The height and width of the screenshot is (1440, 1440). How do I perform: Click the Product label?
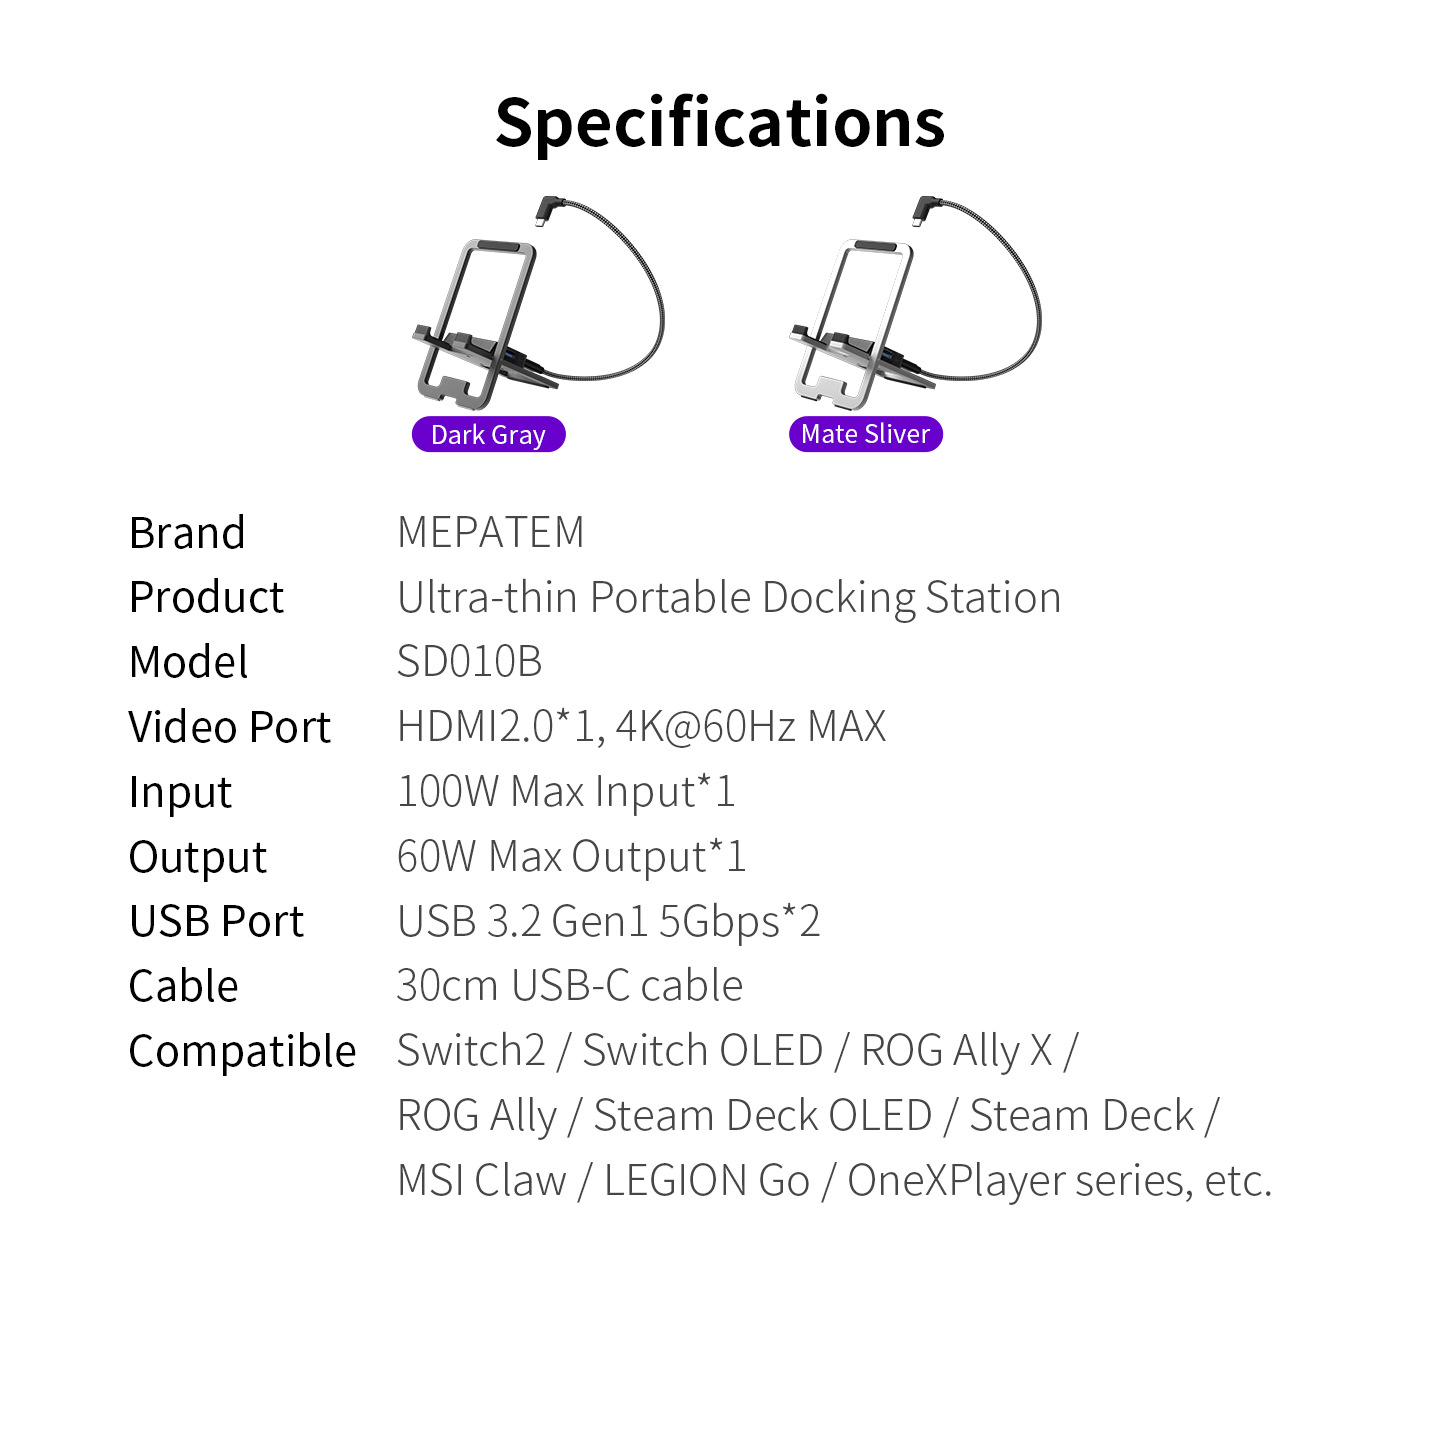pos(206,598)
